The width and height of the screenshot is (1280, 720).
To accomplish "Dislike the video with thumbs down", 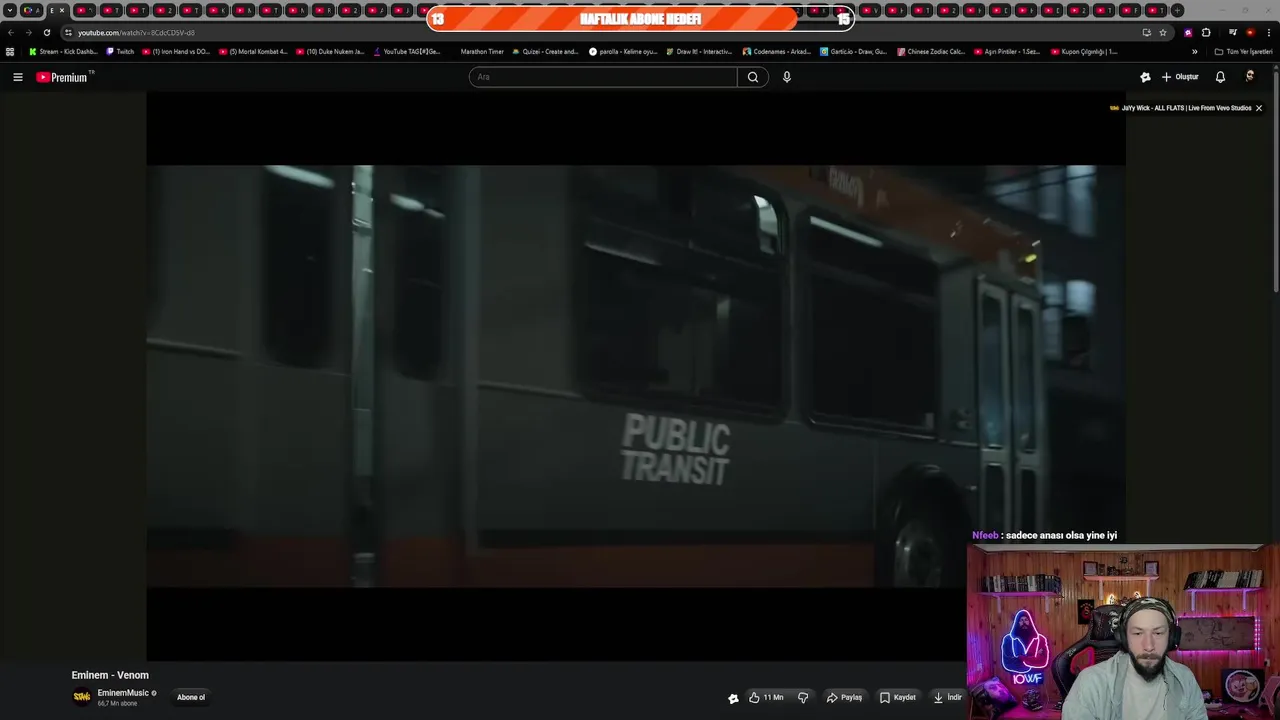I will 803,698.
